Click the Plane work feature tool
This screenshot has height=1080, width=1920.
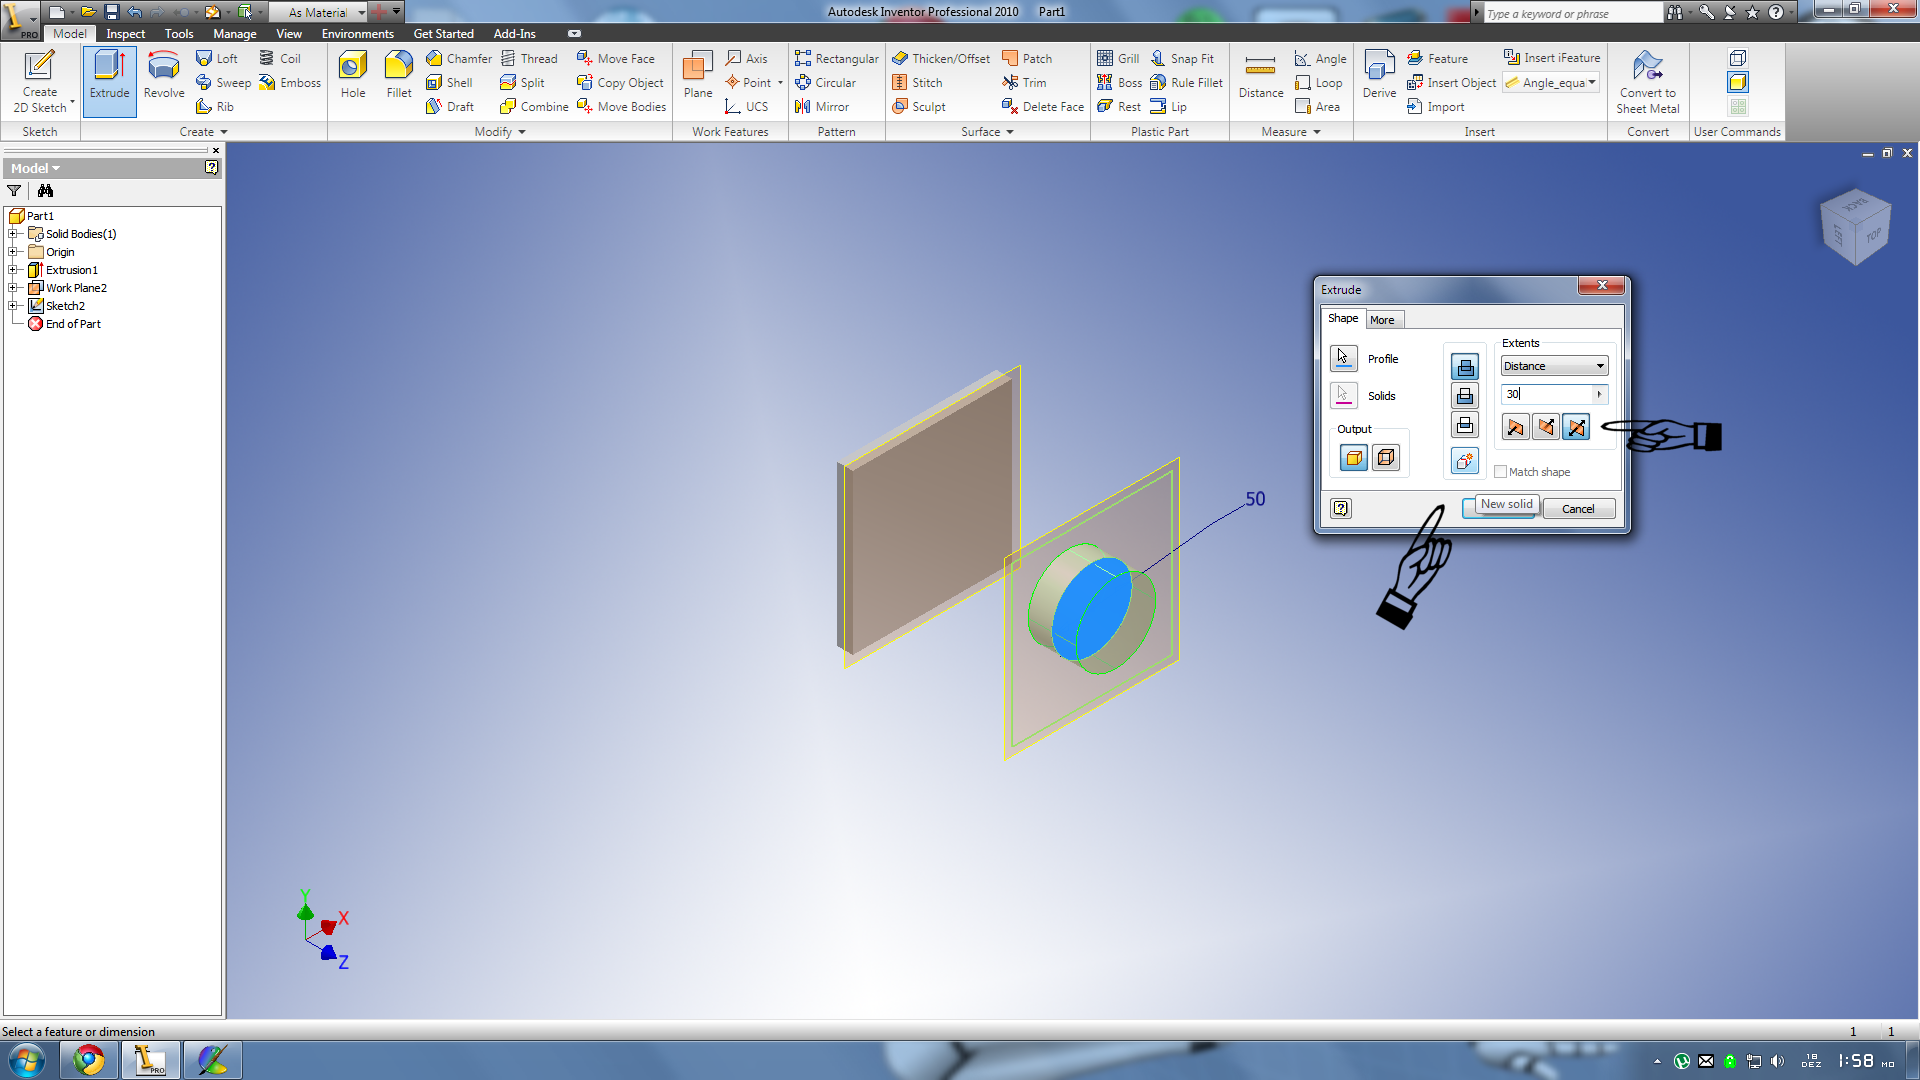[698, 77]
